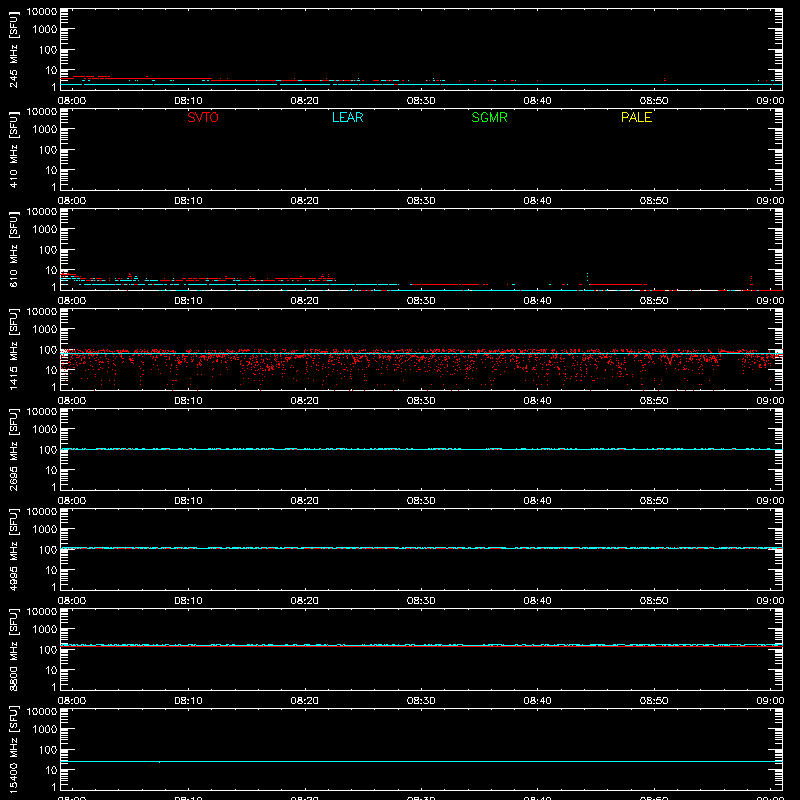Viewport: 800px width, 800px height.
Task: Click the 10000 tick label on 245 MHz axis
Action: pos(42,12)
